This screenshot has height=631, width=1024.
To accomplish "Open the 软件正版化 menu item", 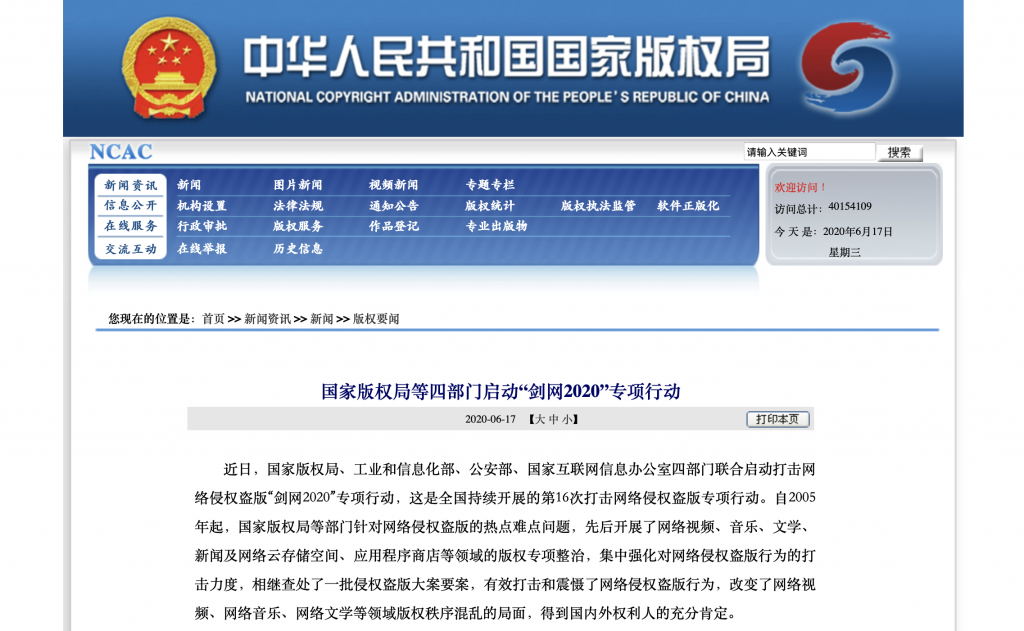I will (688, 206).
